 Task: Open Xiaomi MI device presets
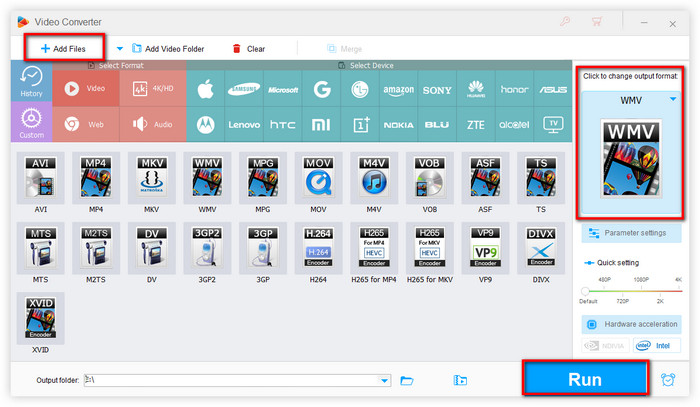pos(321,125)
